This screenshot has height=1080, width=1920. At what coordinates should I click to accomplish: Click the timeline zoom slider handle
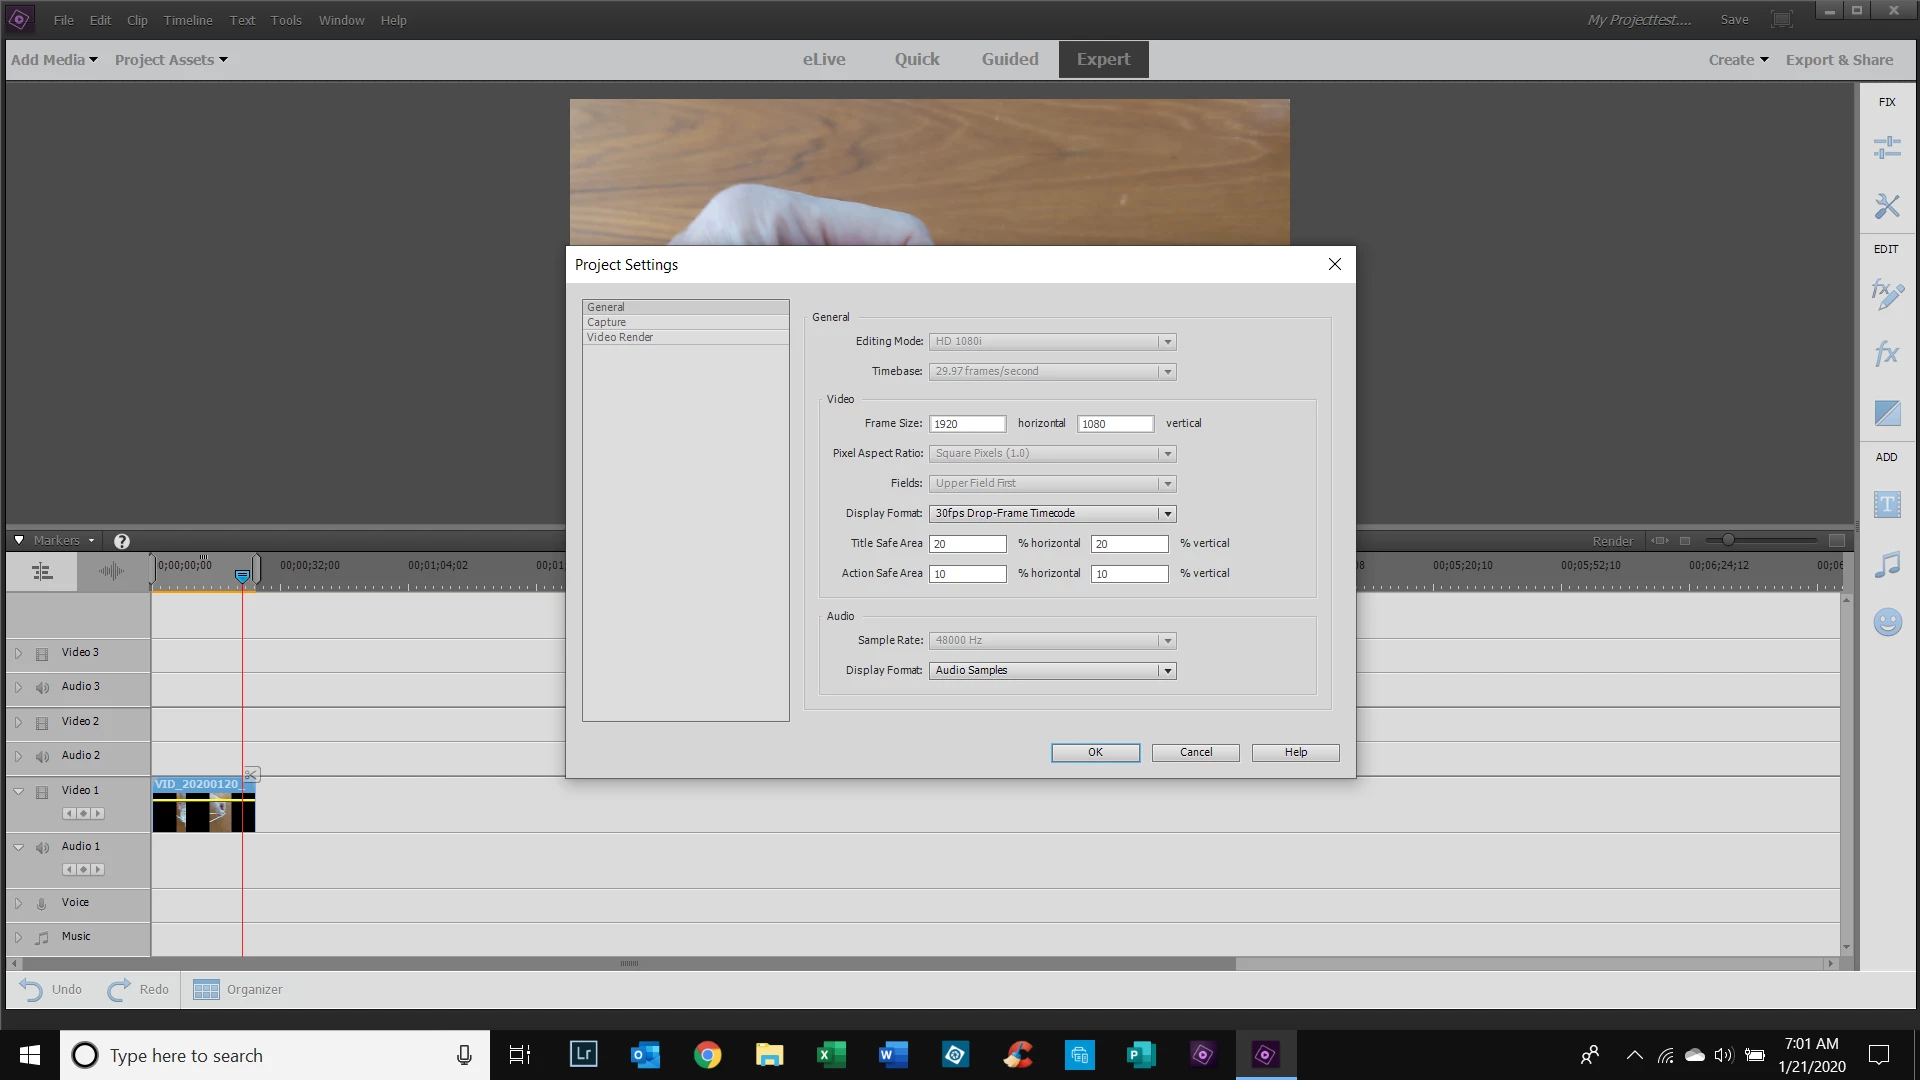(x=1727, y=540)
